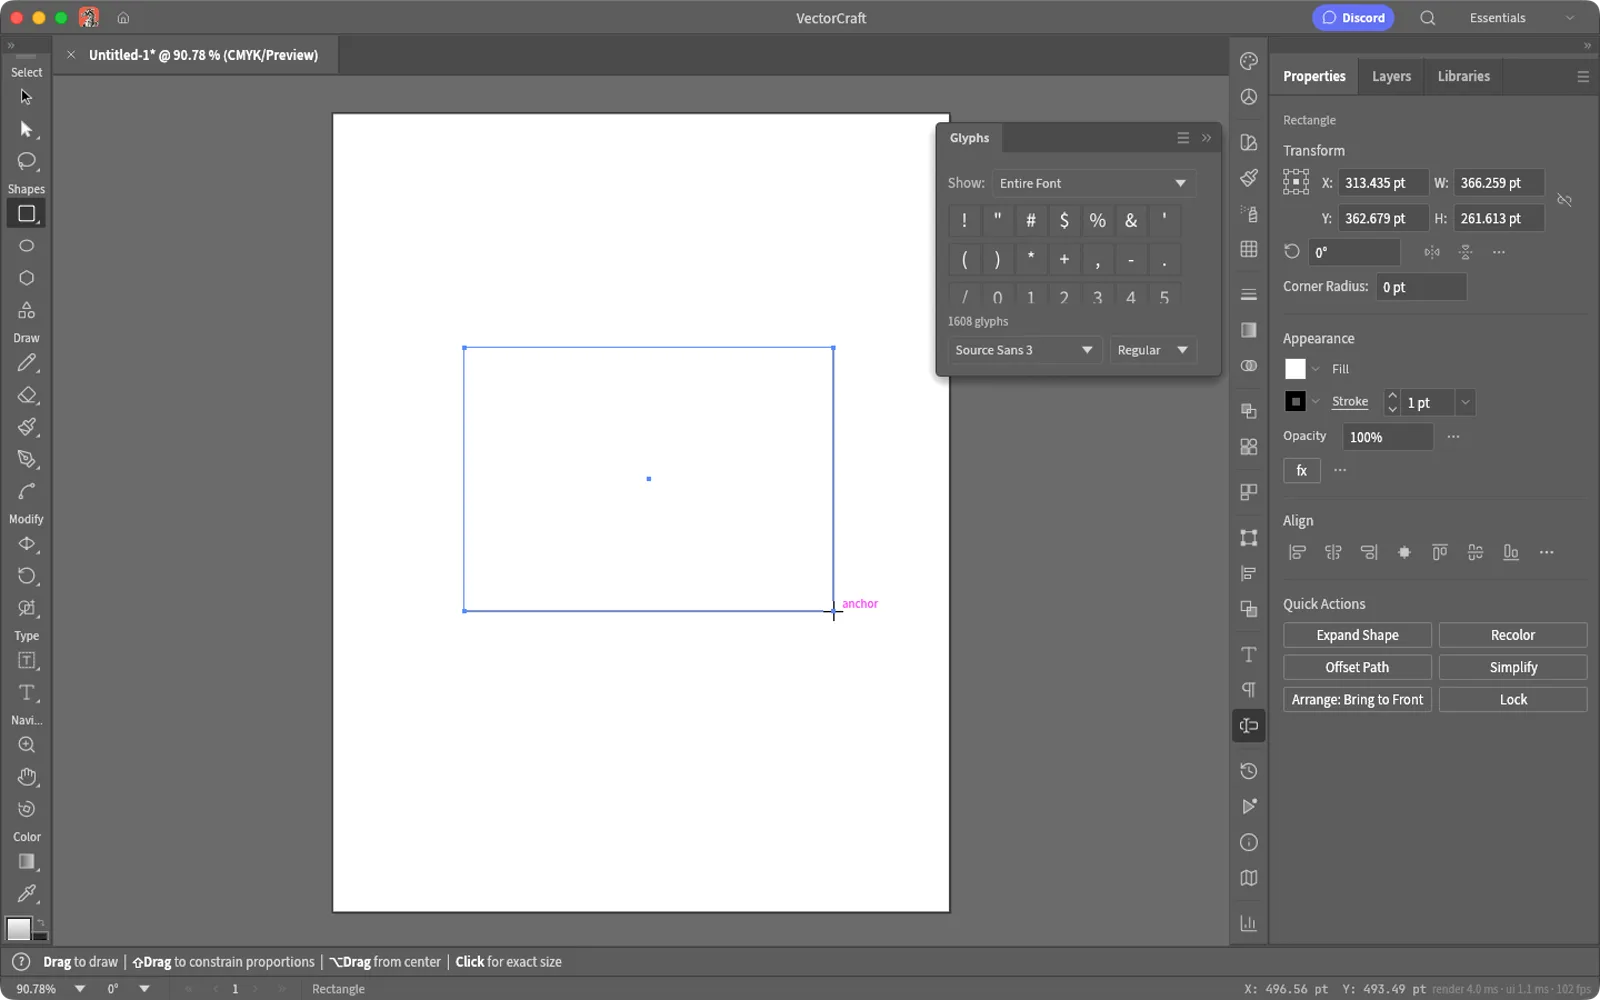This screenshot has width=1600, height=1000.
Task: Click the Recolor quick action
Action: pyautogui.click(x=1512, y=635)
